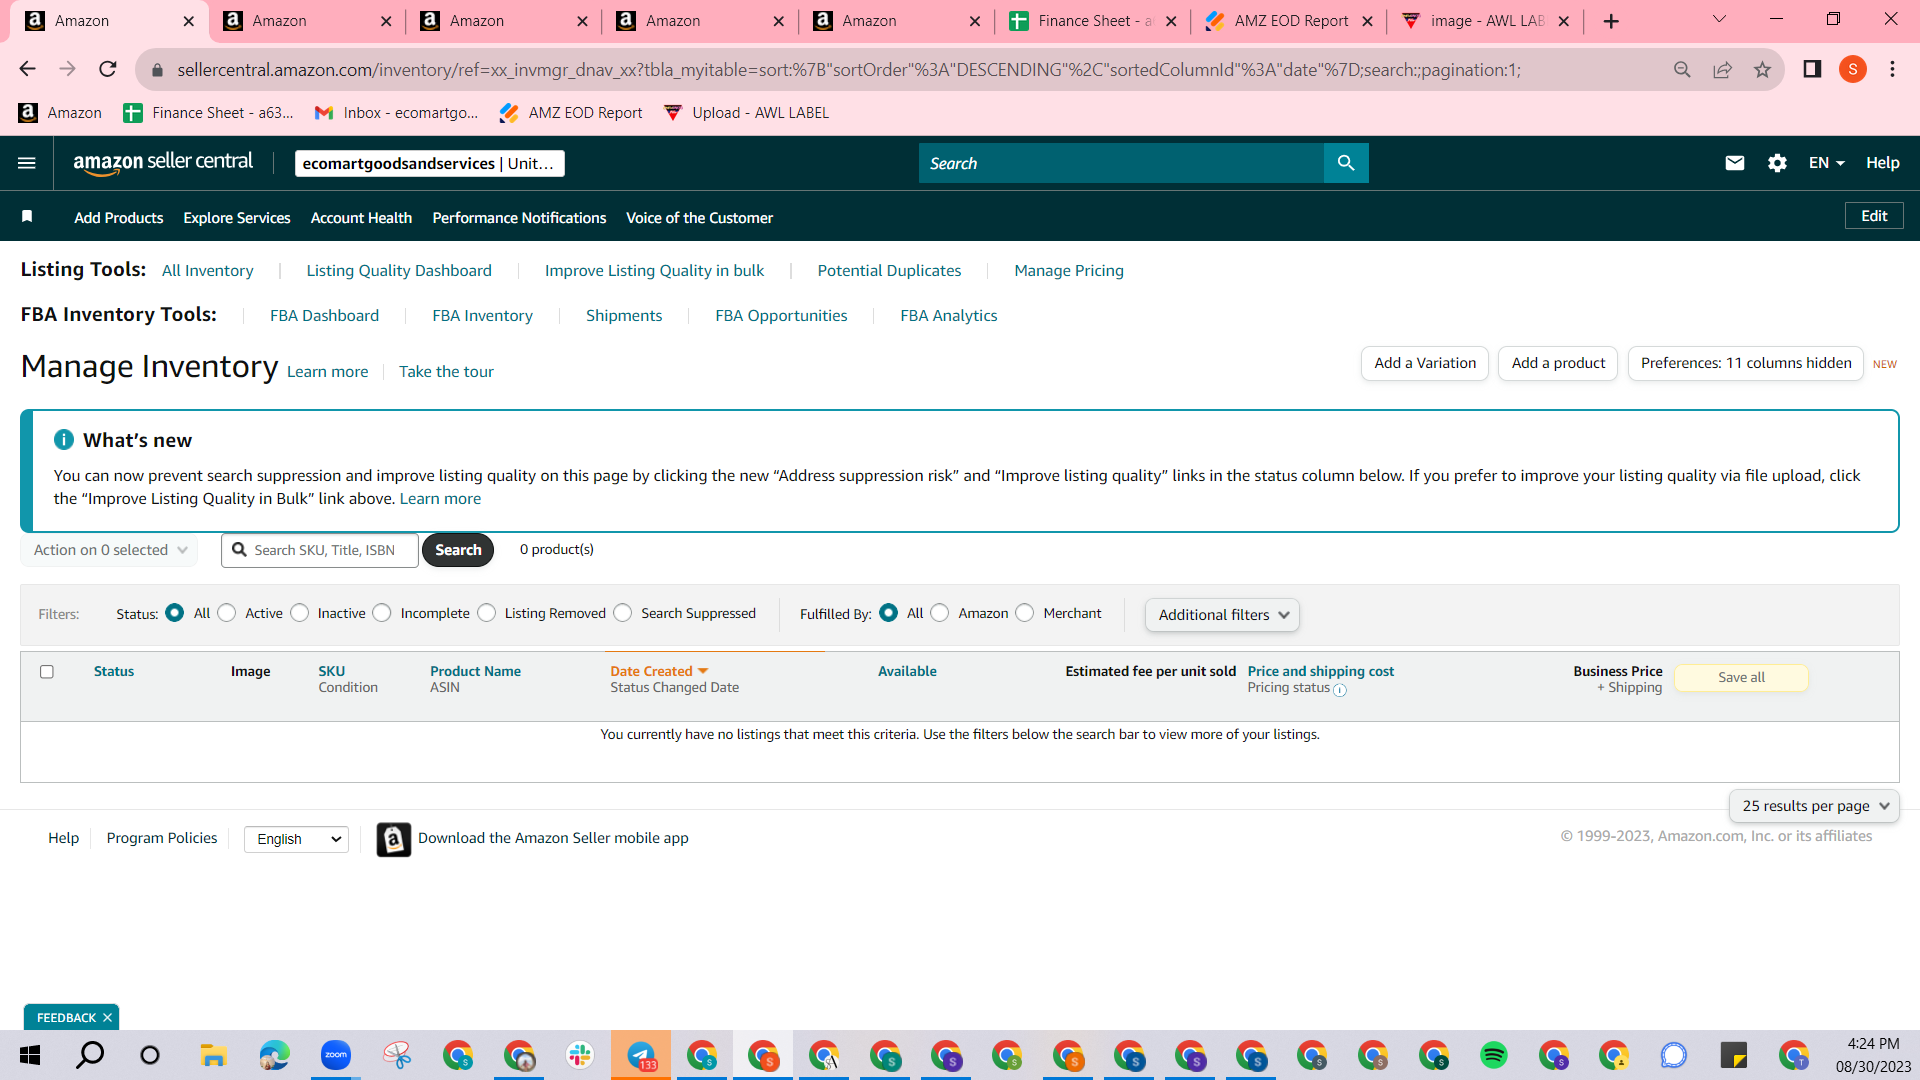
Task: Open the messages envelope icon
Action: (x=1735, y=163)
